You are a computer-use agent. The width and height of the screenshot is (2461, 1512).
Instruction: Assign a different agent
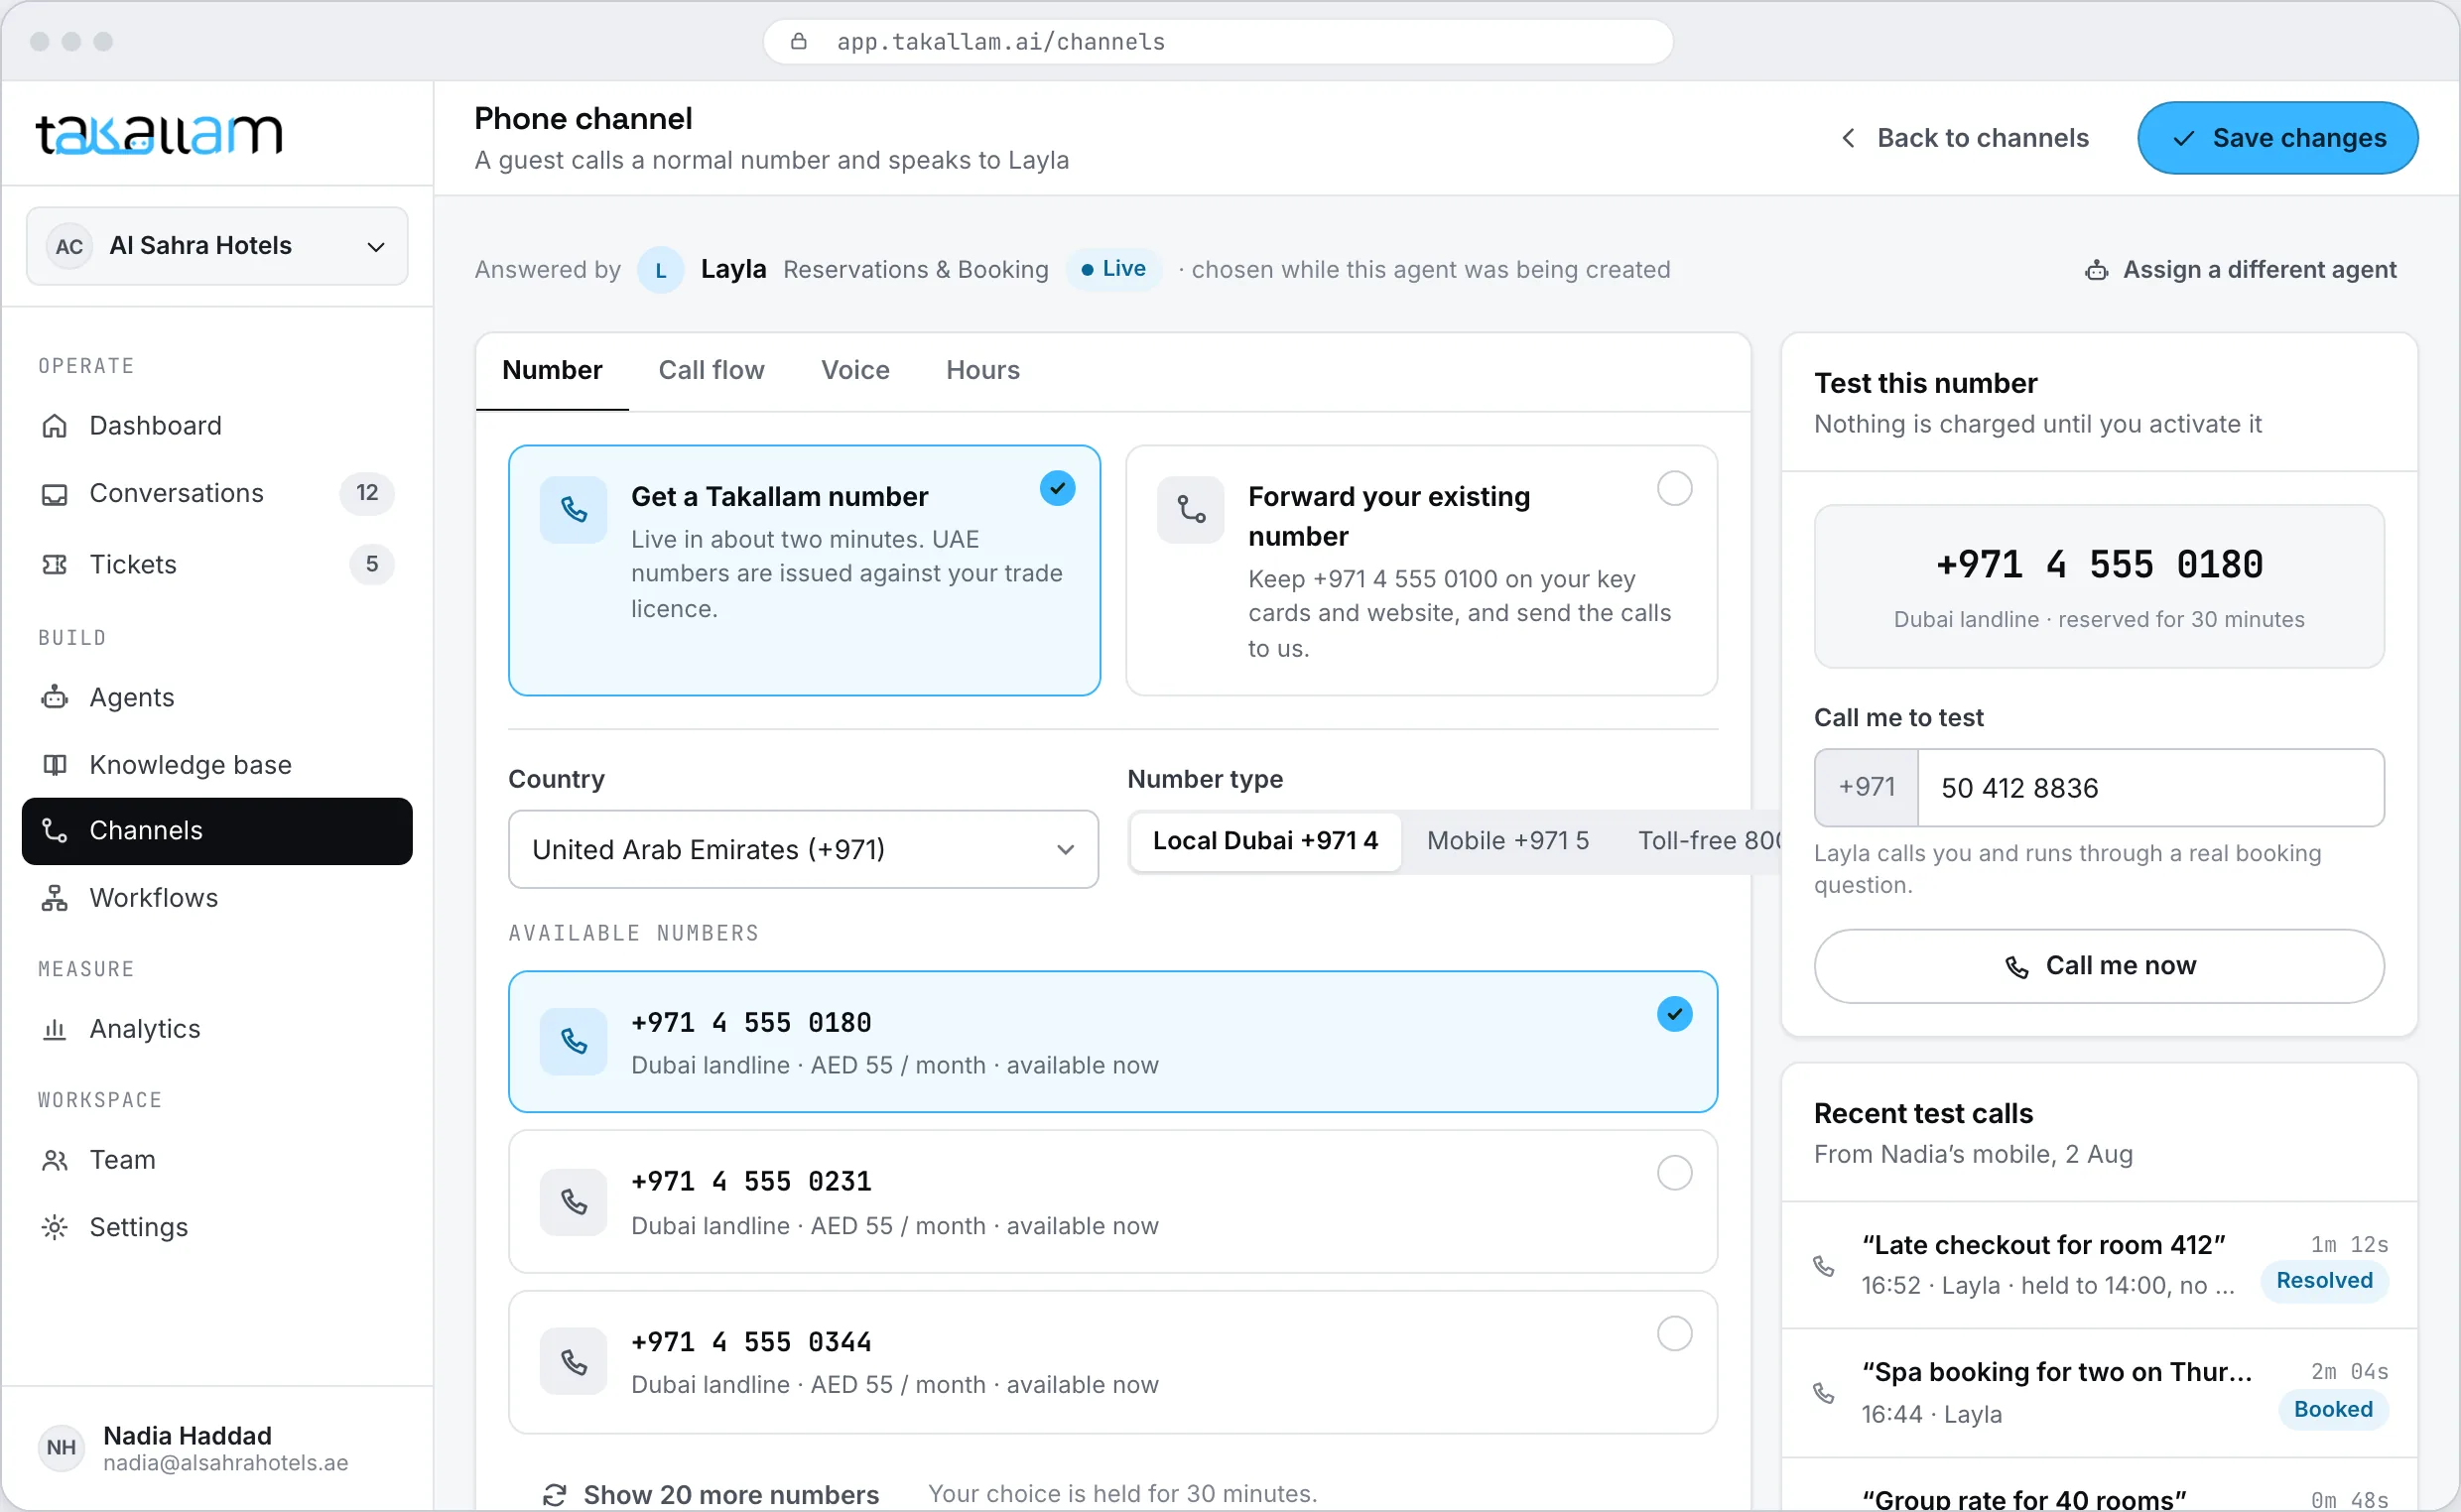pyautogui.click(x=2240, y=270)
